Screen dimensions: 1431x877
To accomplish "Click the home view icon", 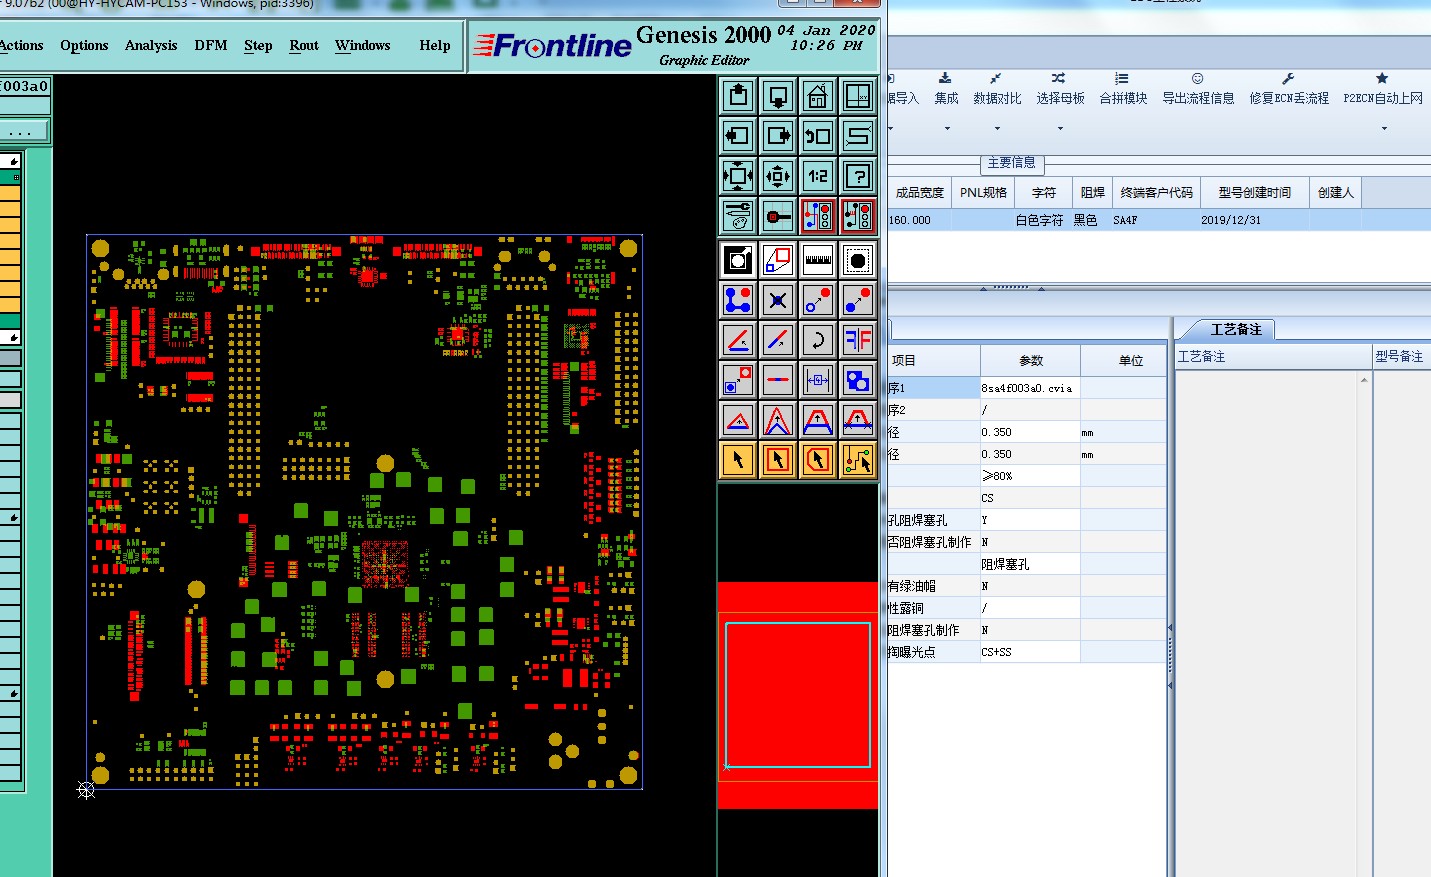I will [818, 96].
